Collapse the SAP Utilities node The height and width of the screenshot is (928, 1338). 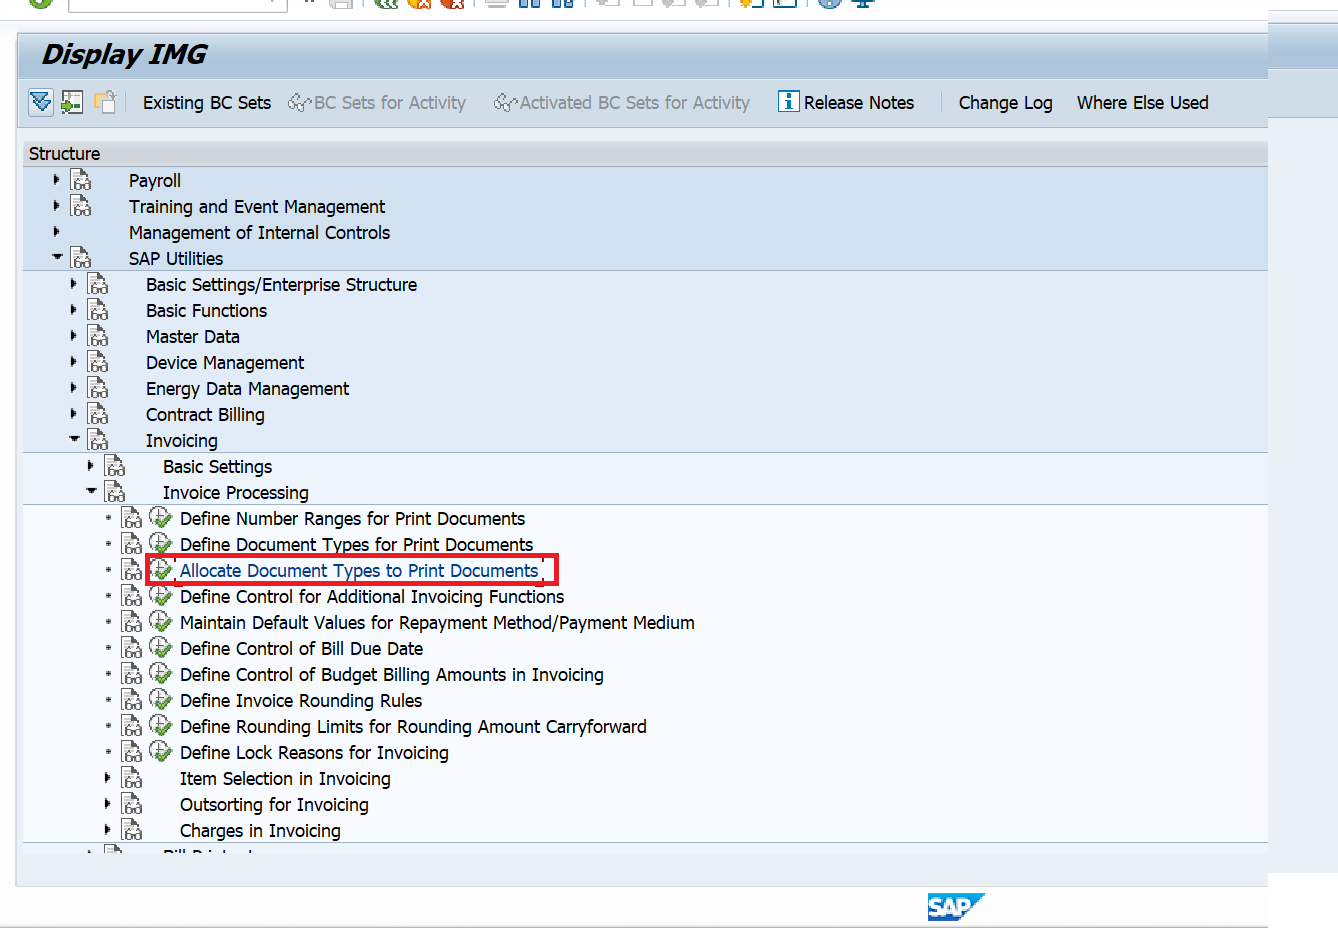[57, 257]
